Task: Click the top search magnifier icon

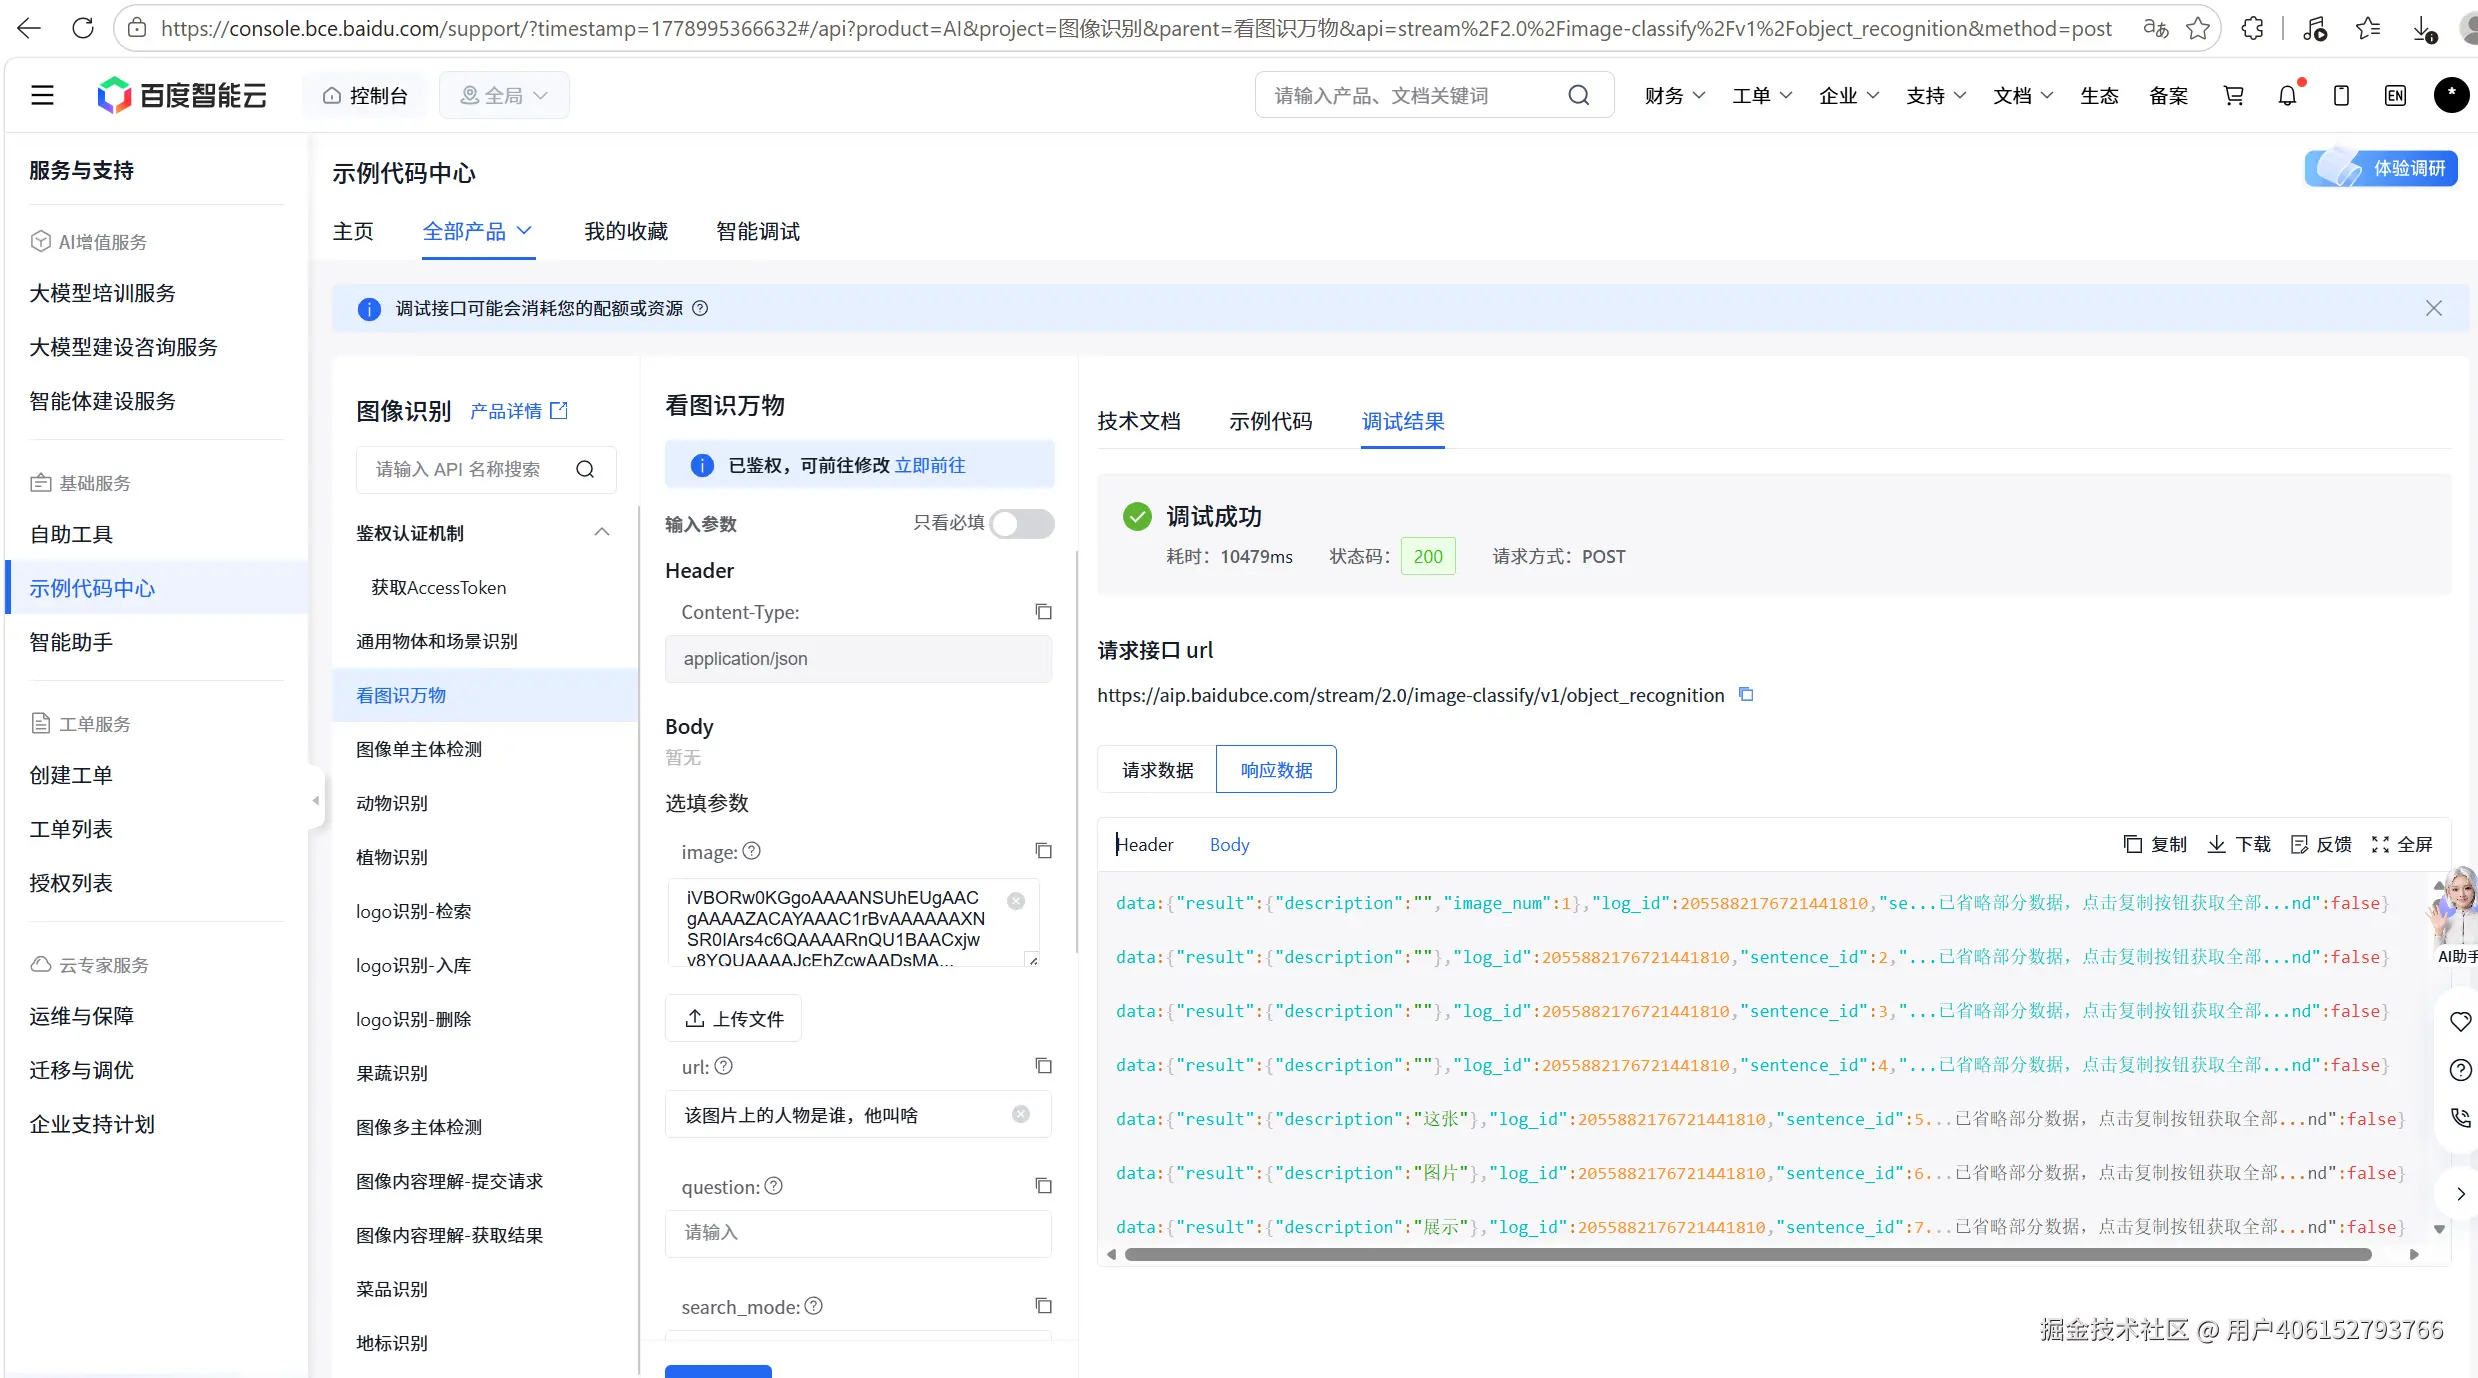Action: tap(1578, 95)
